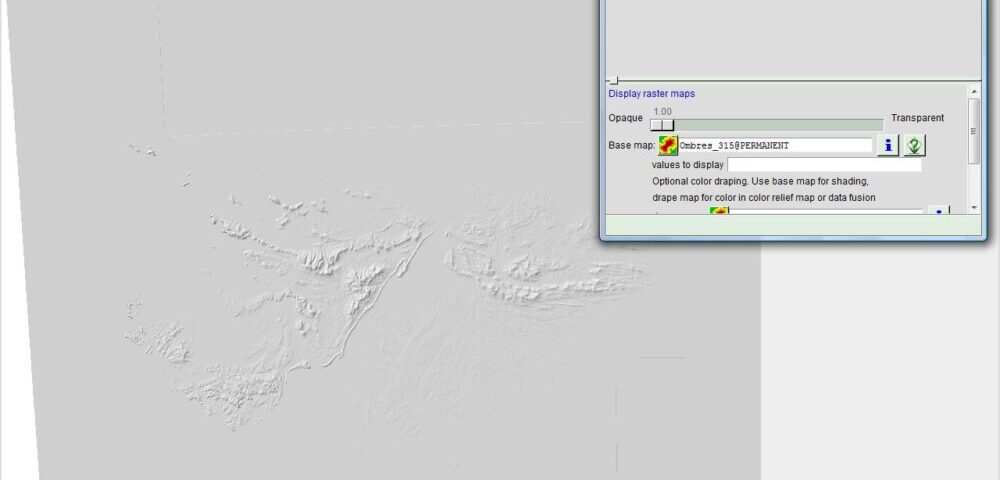Open Base map info with the blue i icon
1000x480 pixels.
pyautogui.click(x=886, y=146)
